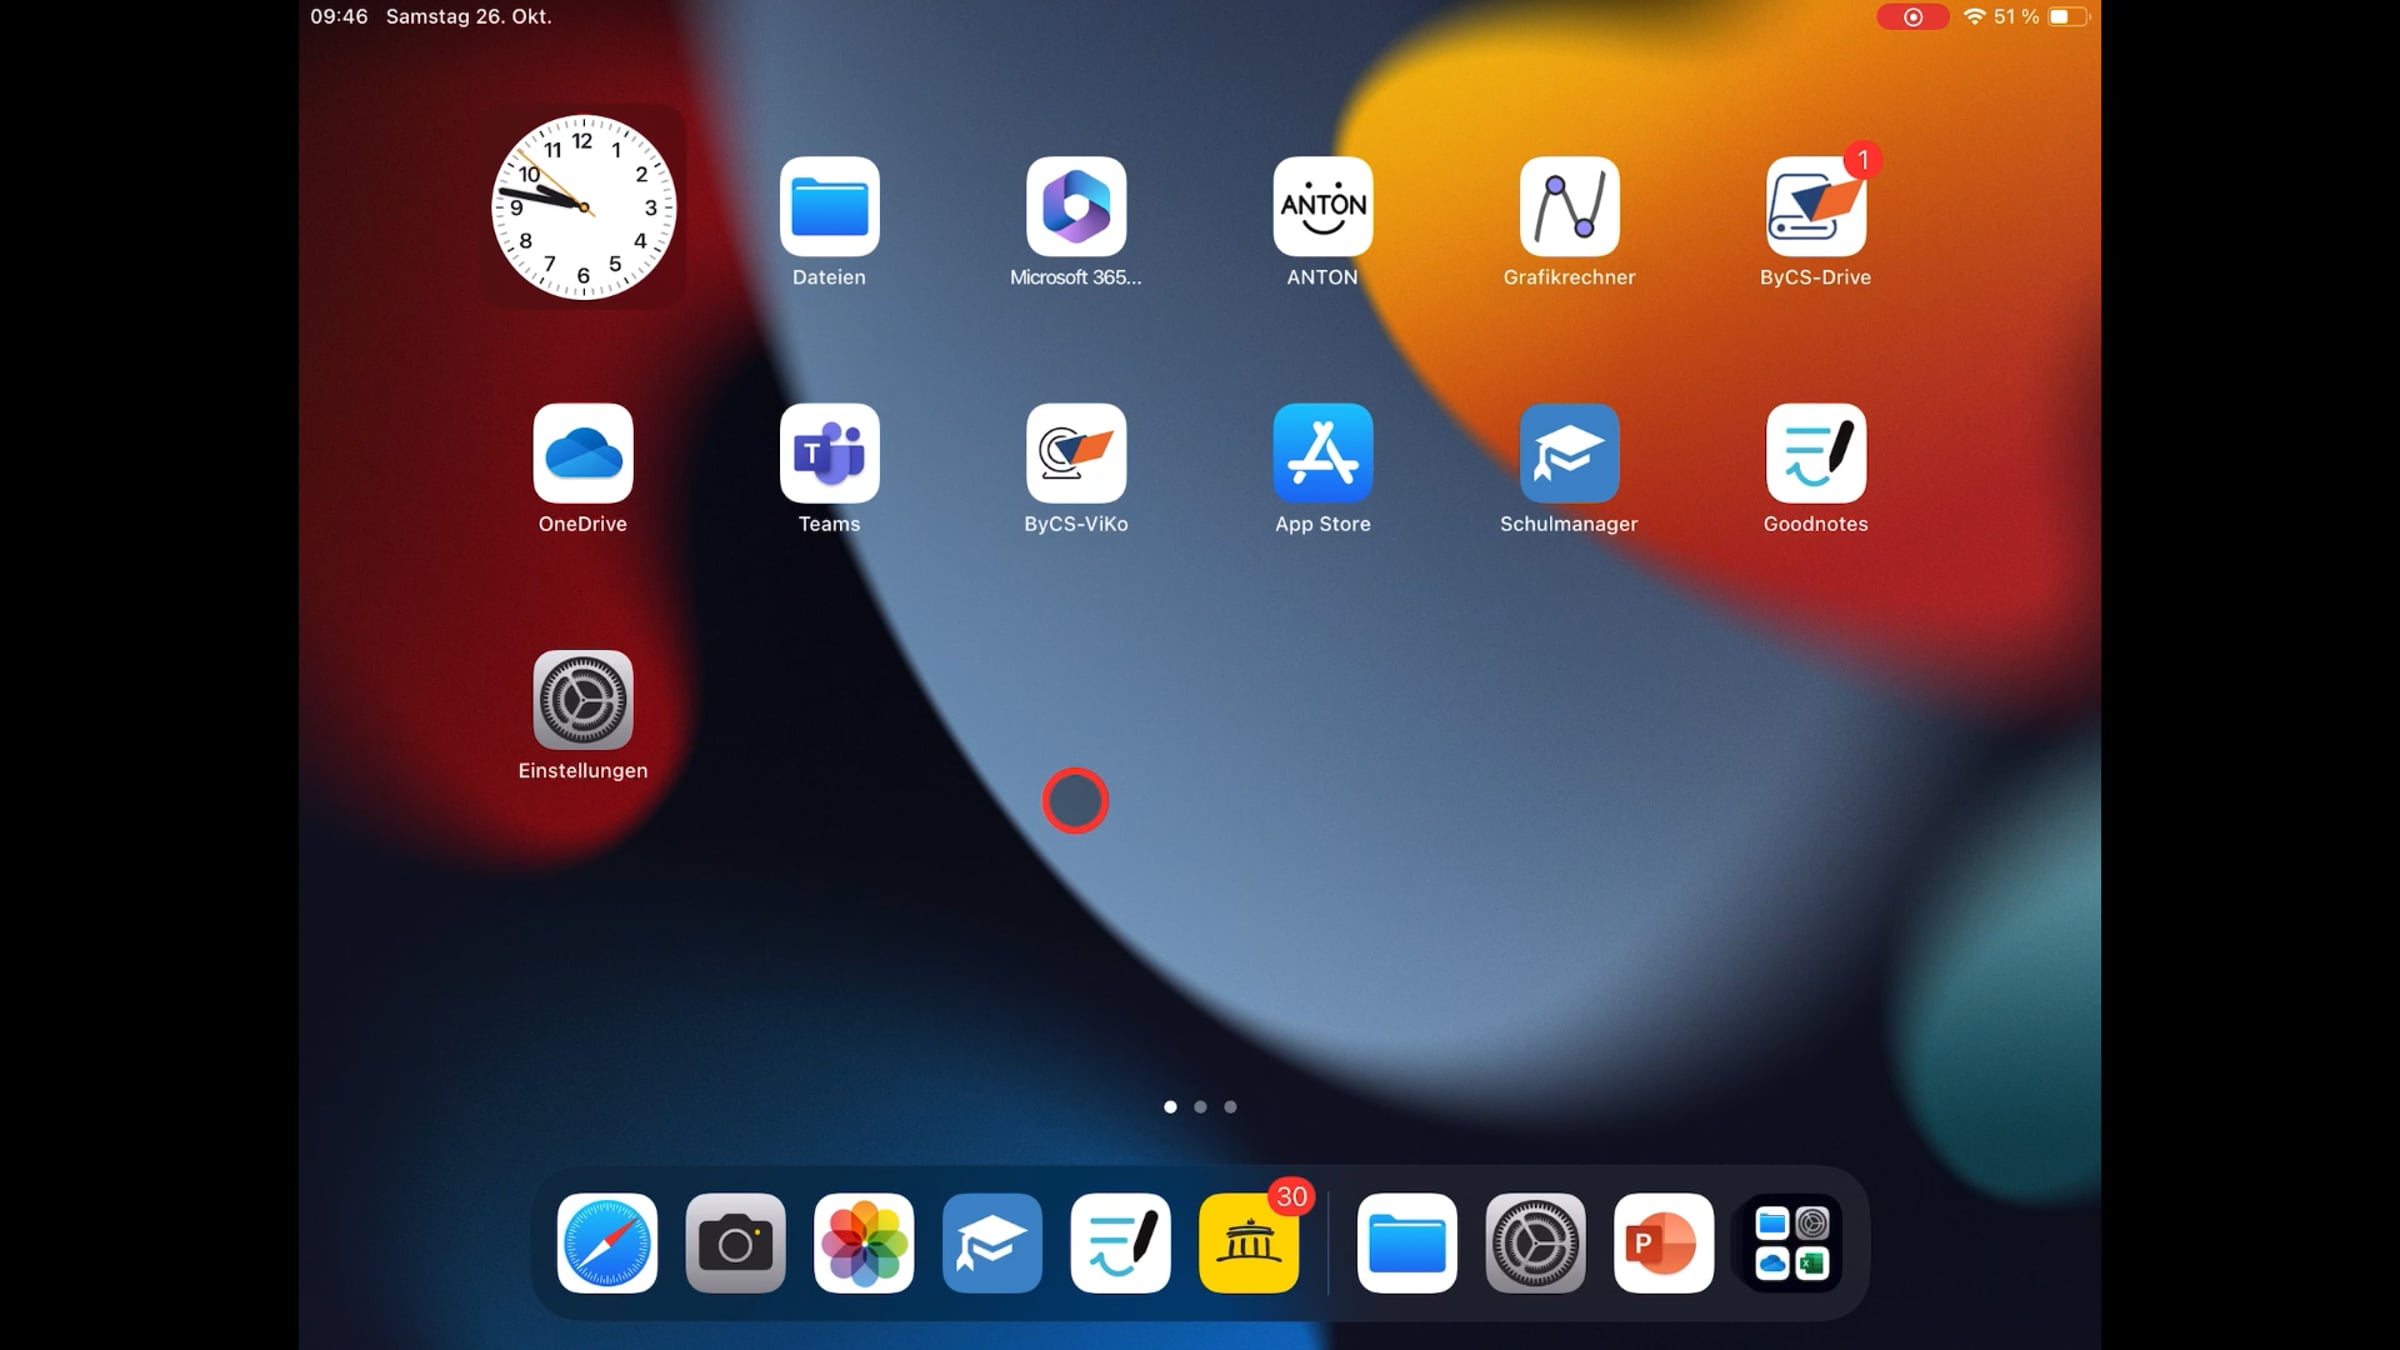Open the Dateien app on the home screen
The height and width of the screenshot is (1350, 2400).
pos(829,206)
